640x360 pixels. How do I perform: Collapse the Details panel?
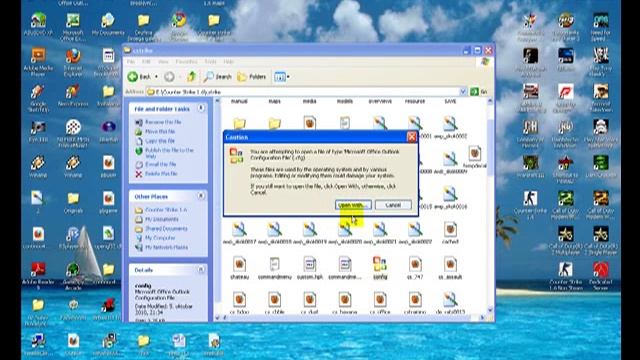click(201, 269)
